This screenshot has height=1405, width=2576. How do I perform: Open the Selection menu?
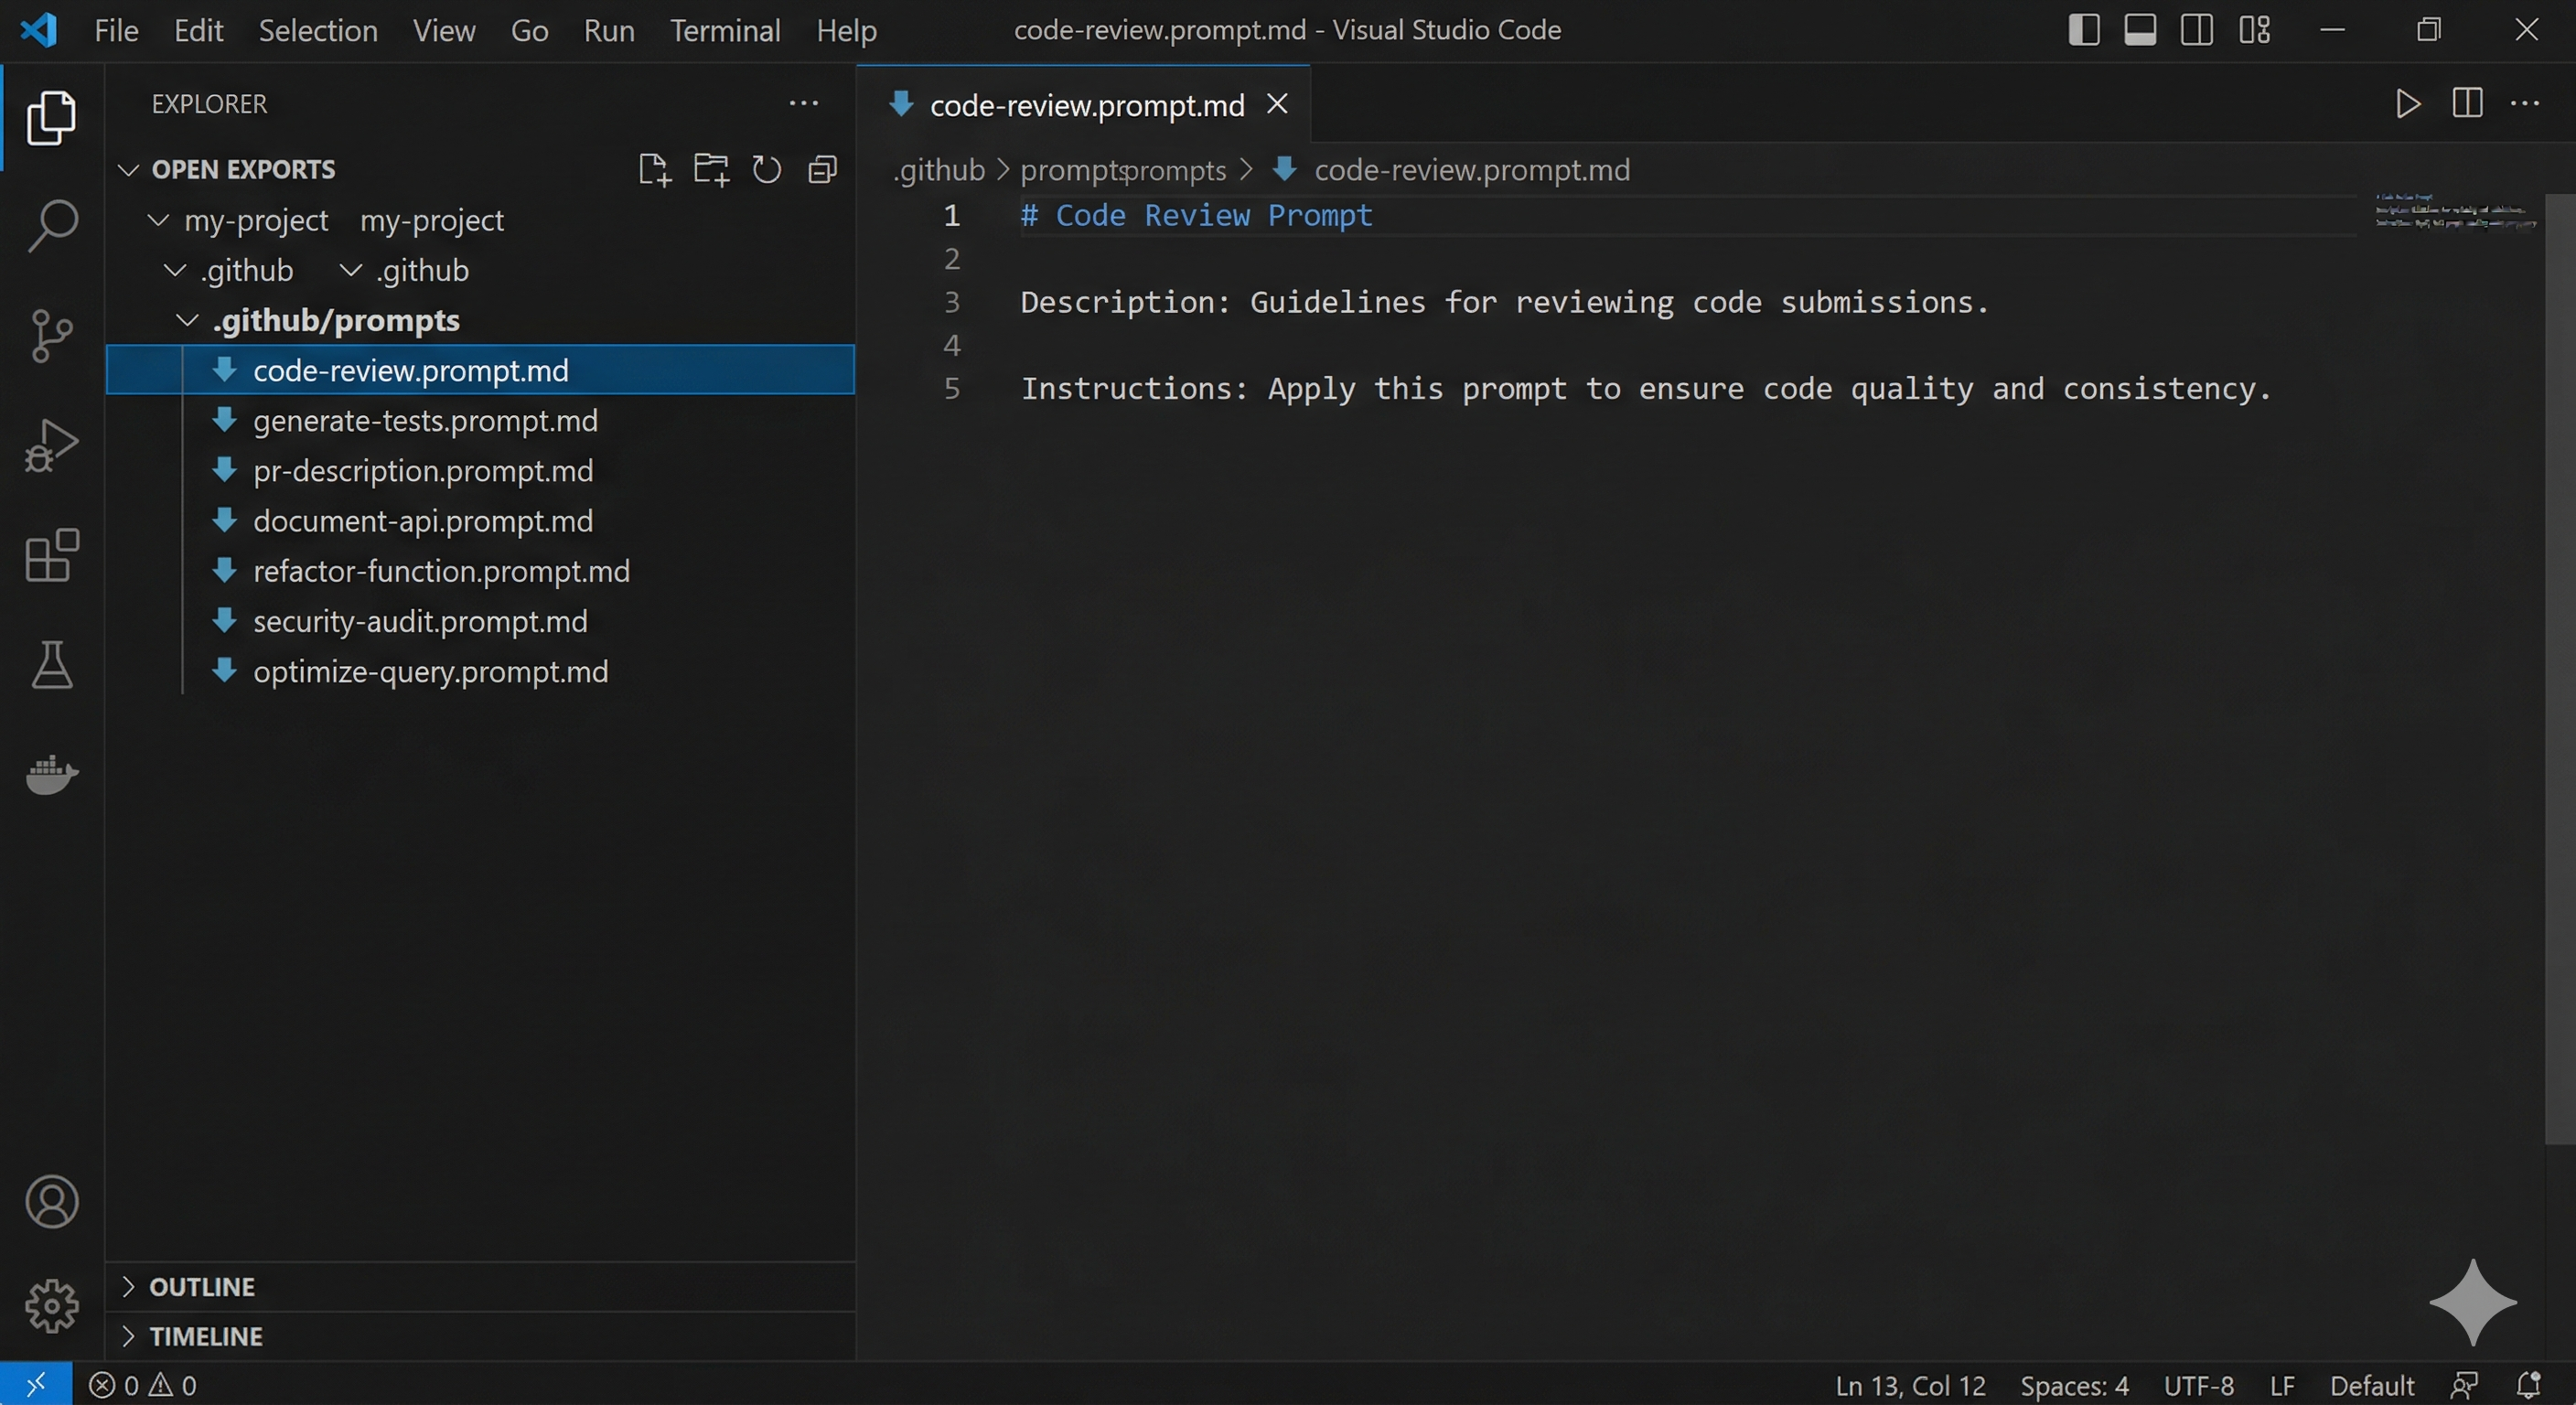tap(317, 30)
